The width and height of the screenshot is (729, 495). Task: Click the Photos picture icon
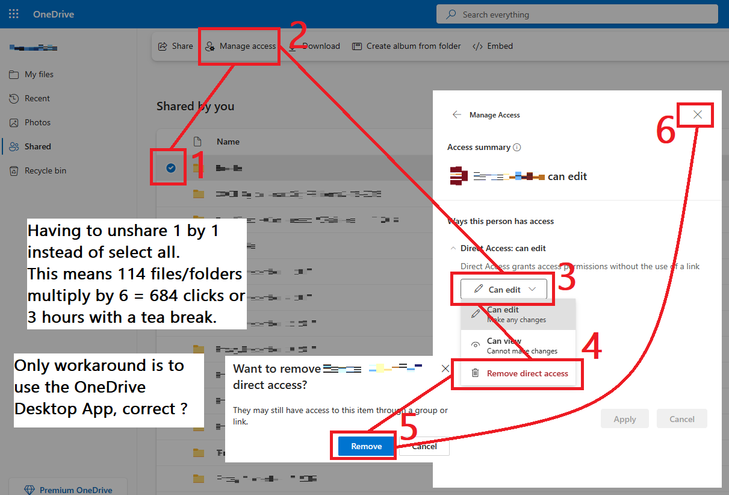click(x=14, y=123)
